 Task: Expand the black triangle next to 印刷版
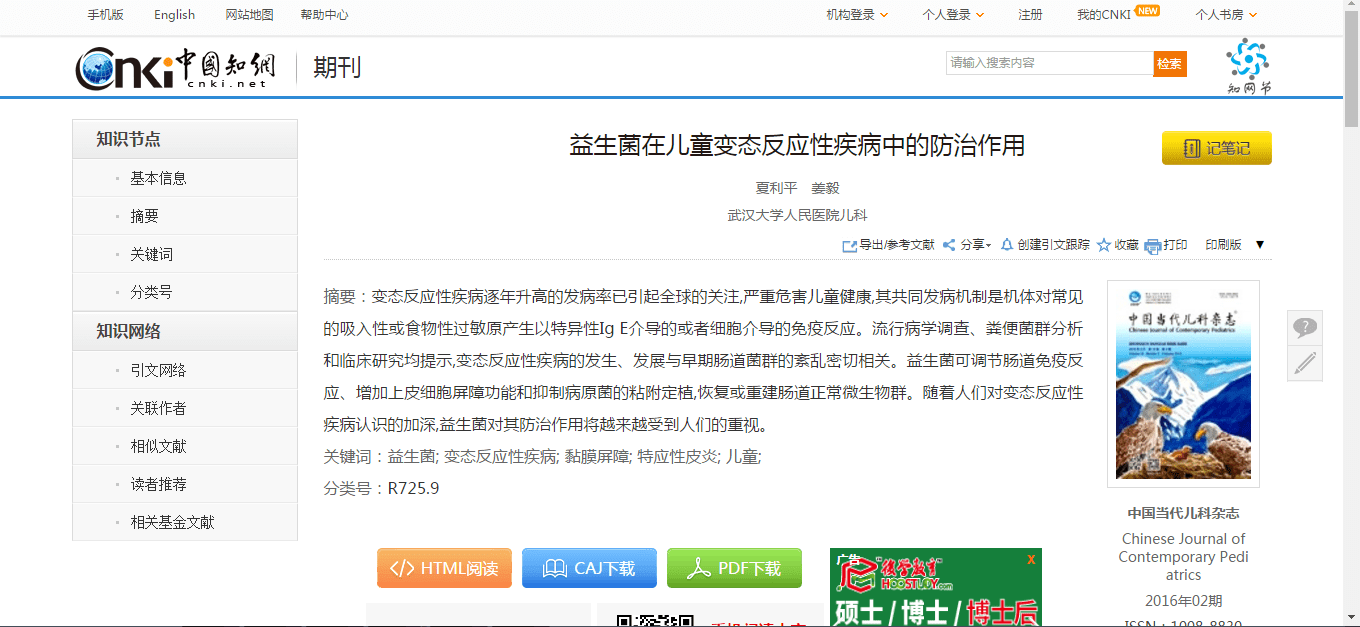pos(1259,244)
